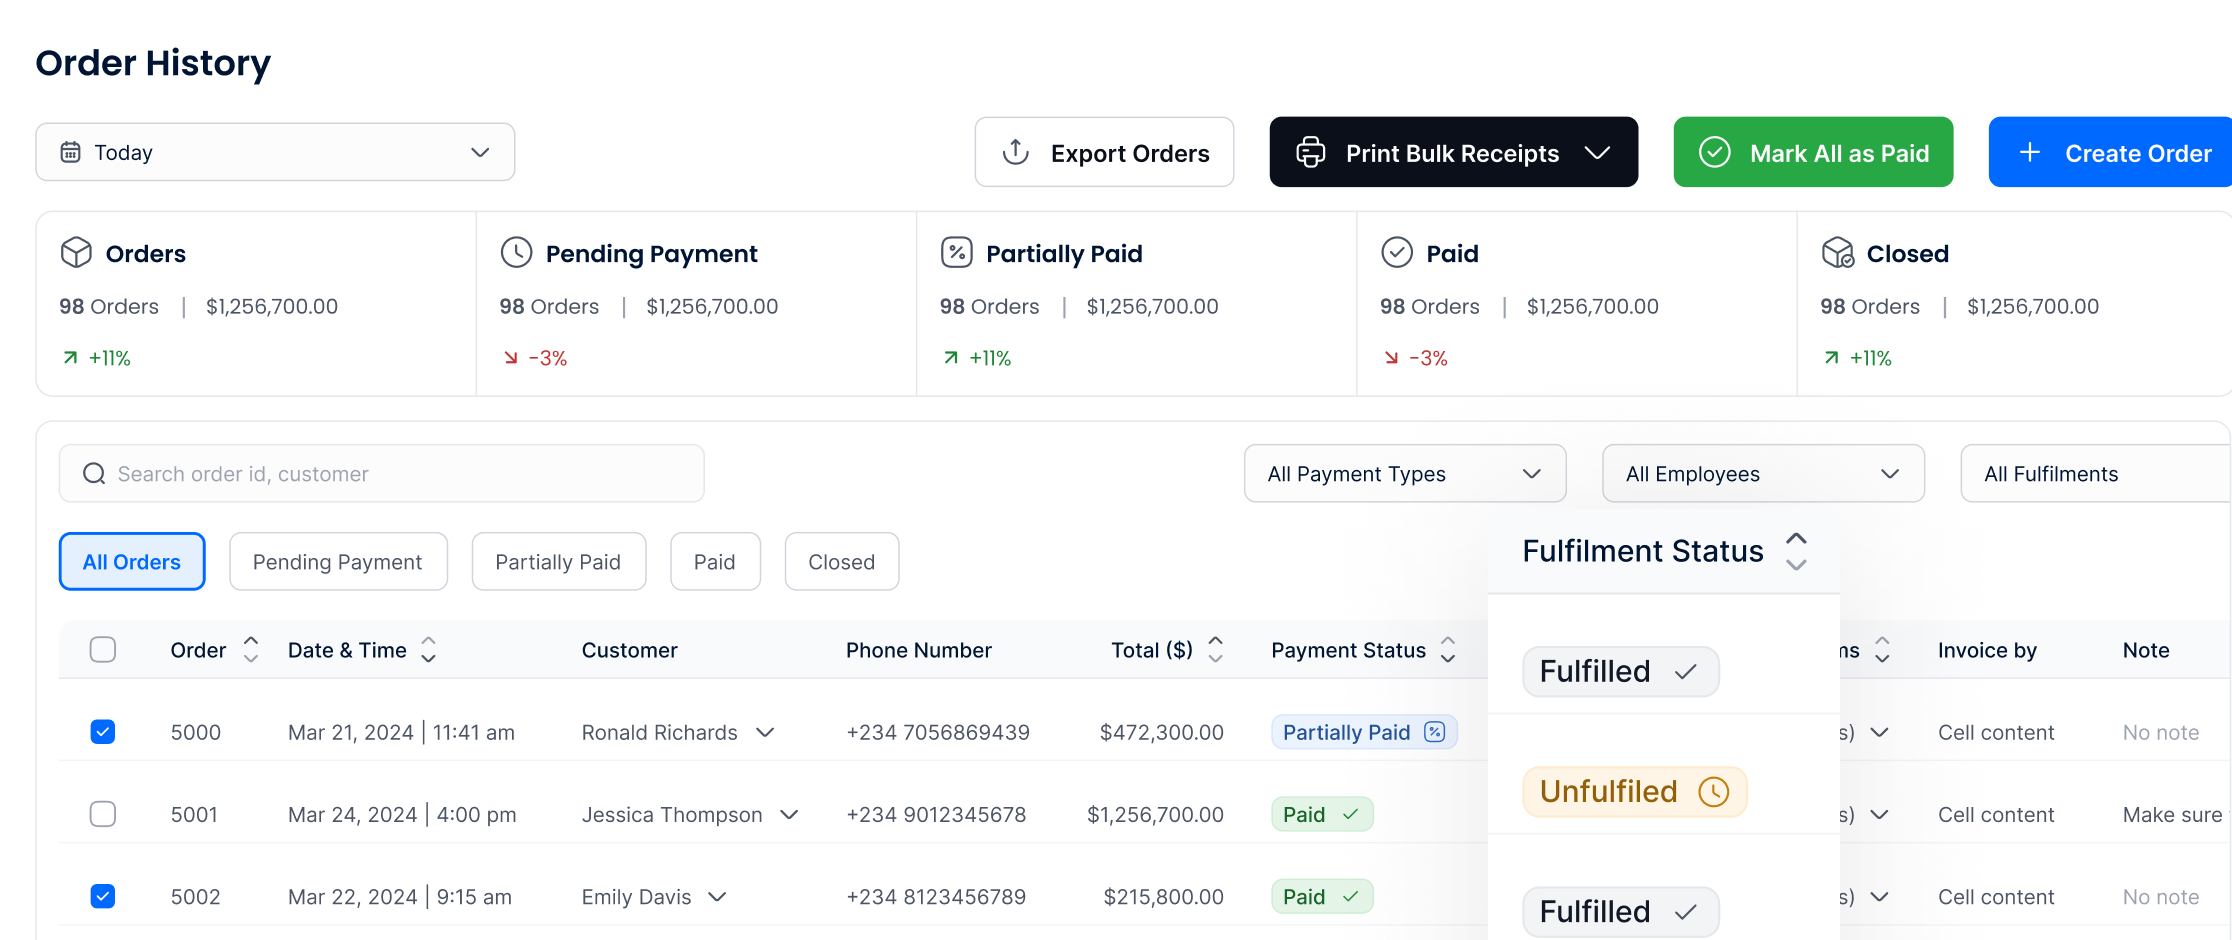
Task: Expand Ronald Richards customer chevron
Action: 765,732
